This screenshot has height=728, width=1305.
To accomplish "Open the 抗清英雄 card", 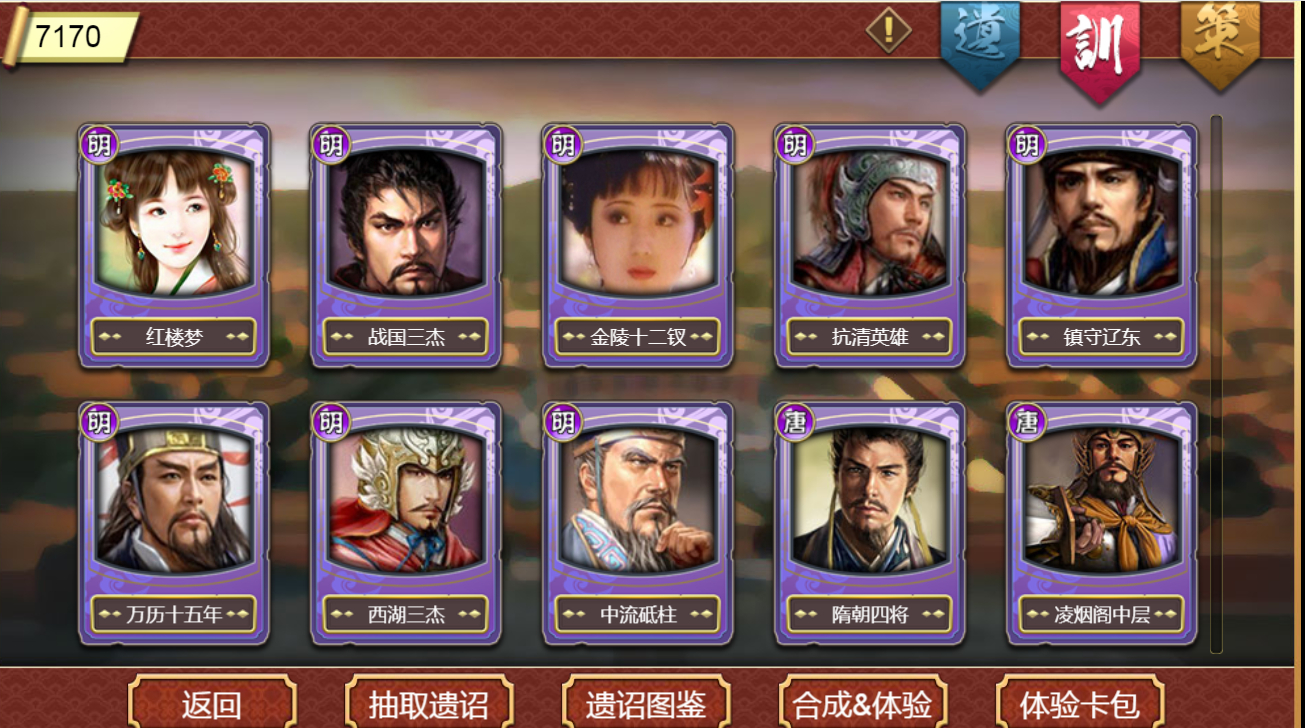I will 870,246.
